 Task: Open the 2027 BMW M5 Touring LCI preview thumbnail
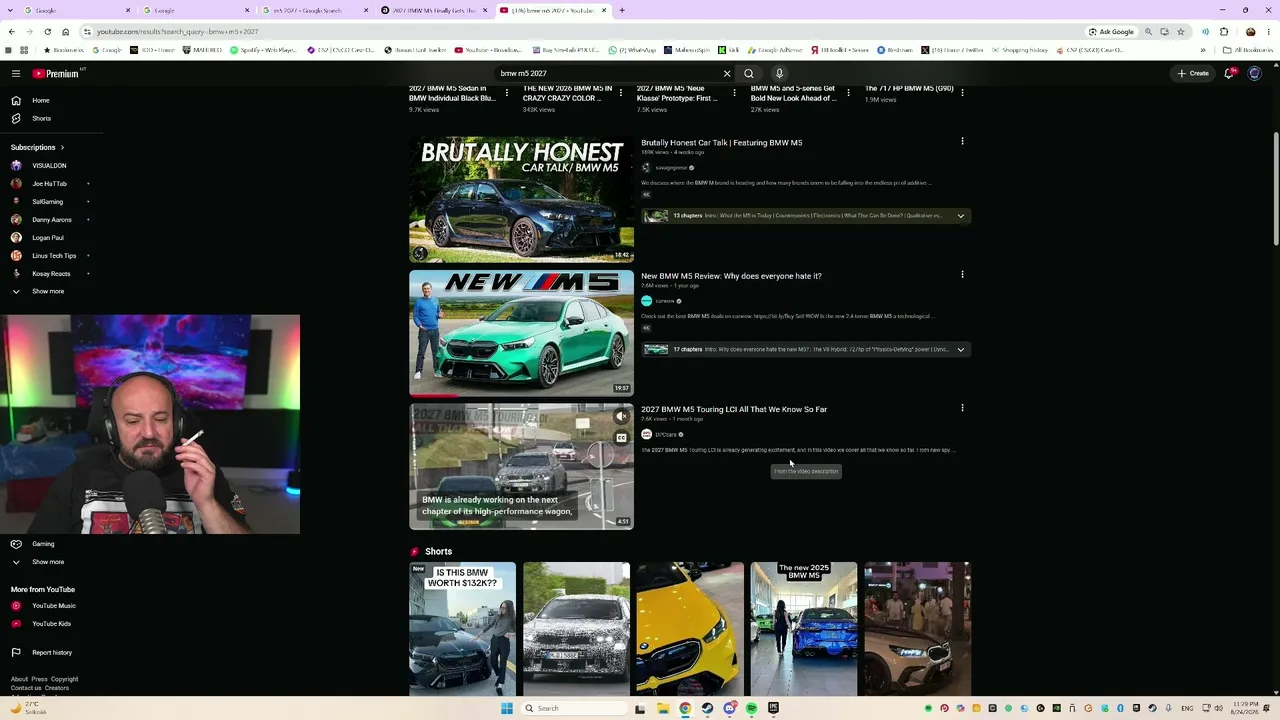tap(521, 466)
